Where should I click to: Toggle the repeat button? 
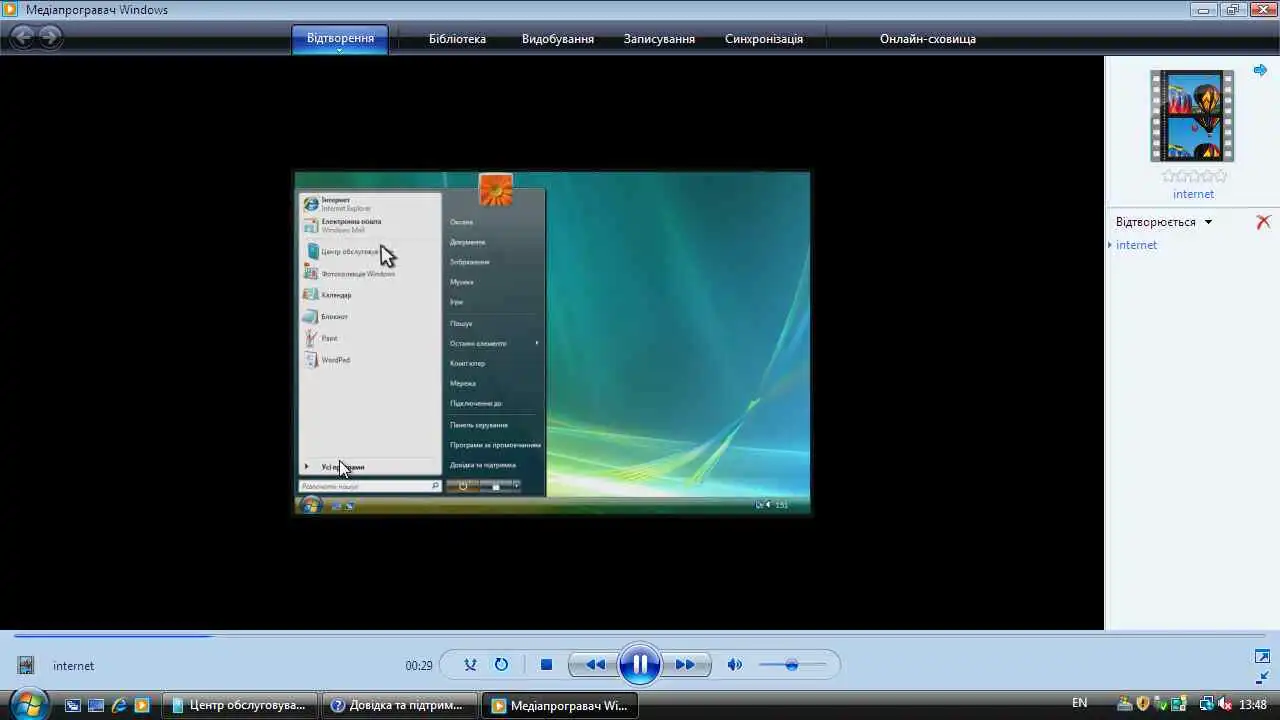(501, 665)
